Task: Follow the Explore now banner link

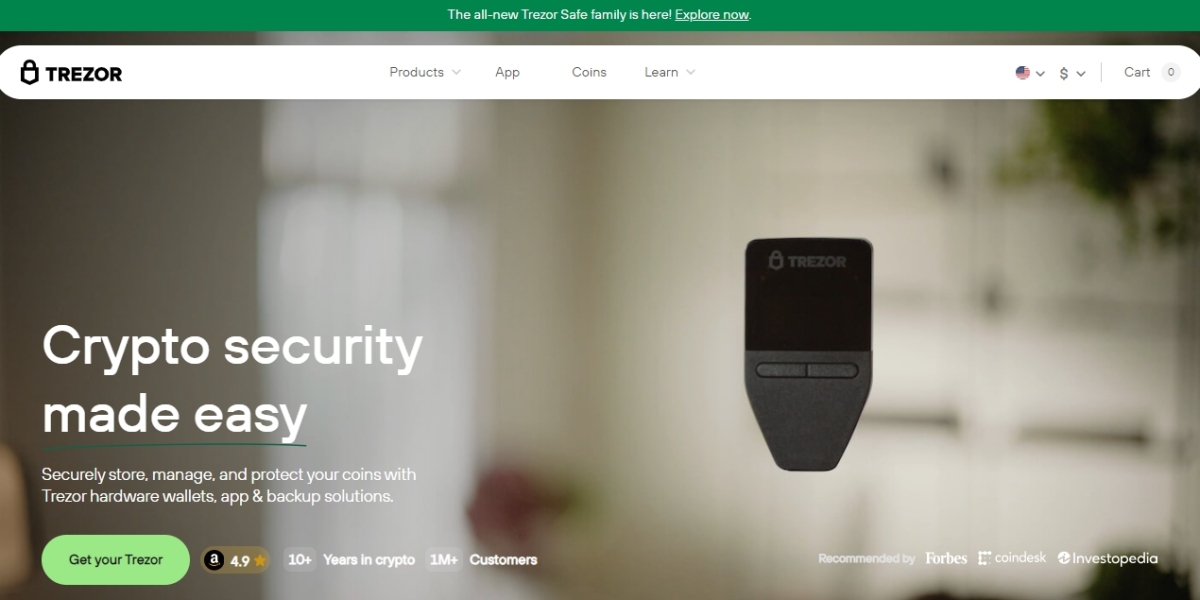Action: pyautogui.click(x=712, y=14)
